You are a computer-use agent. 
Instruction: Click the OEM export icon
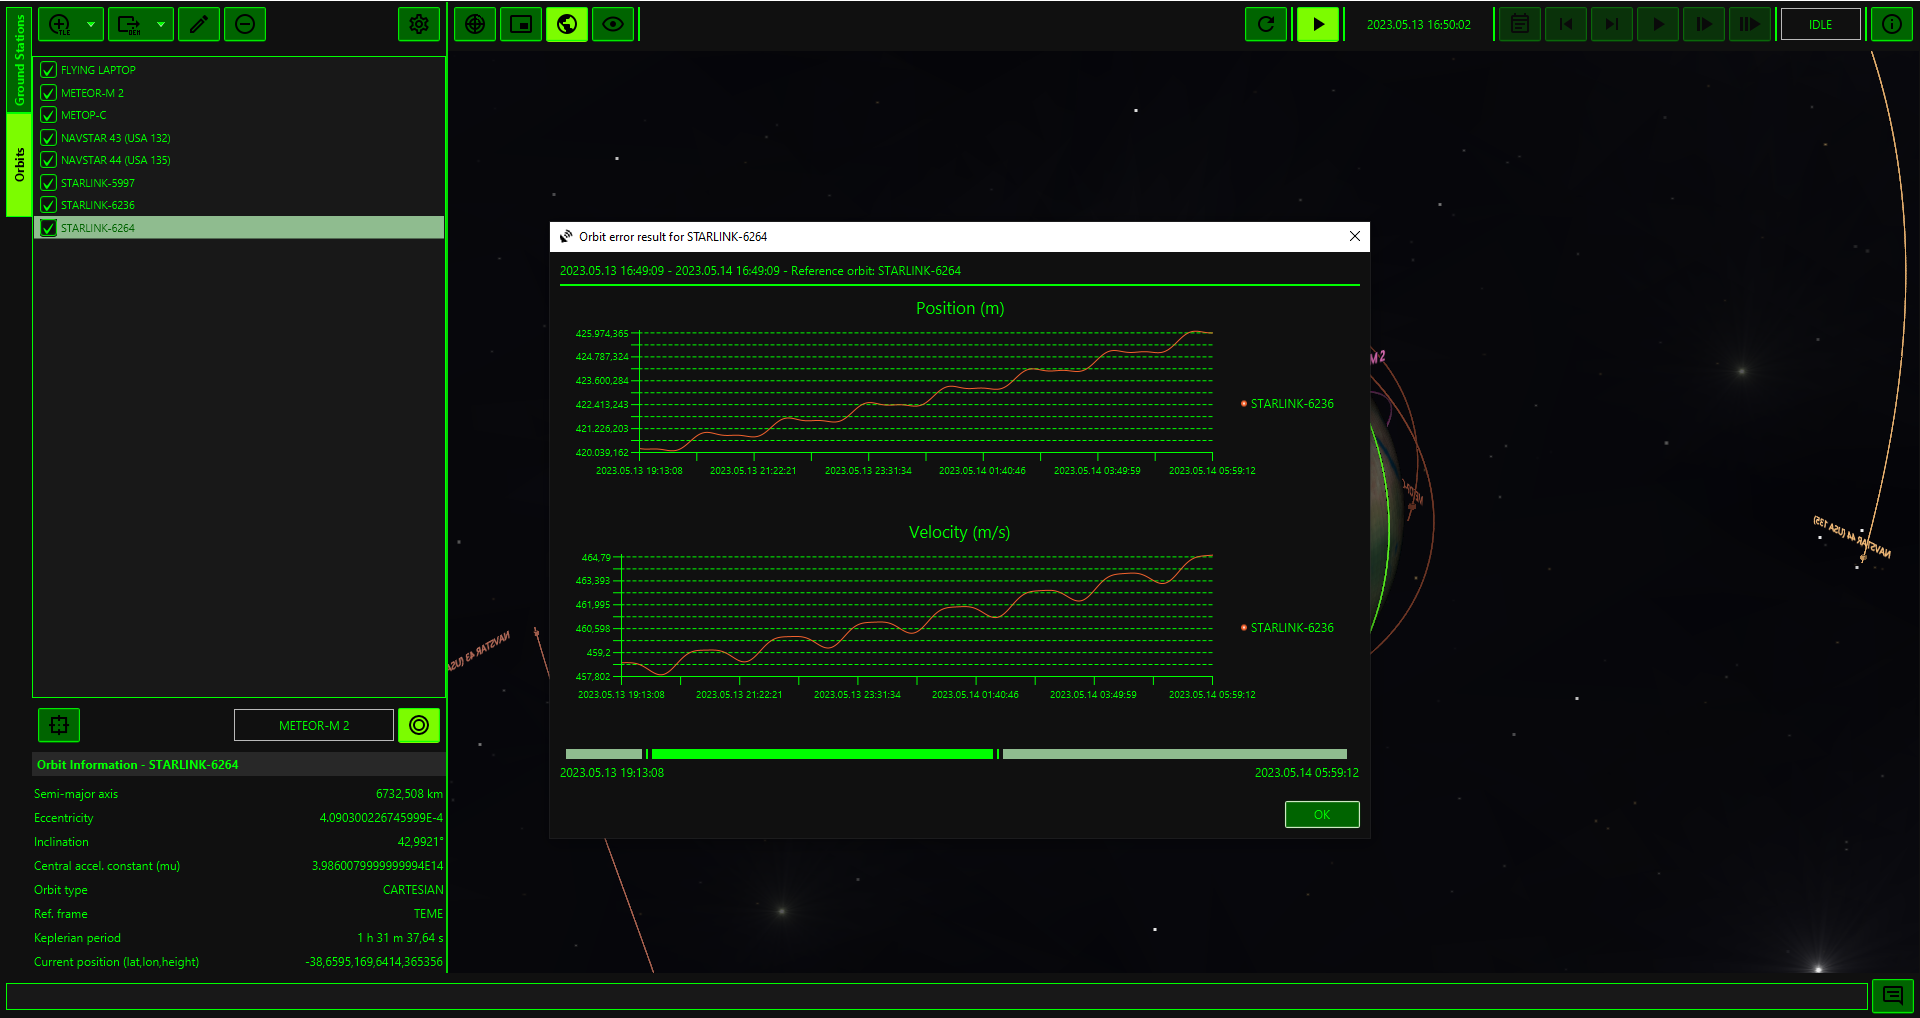pyautogui.click(x=130, y=24)
